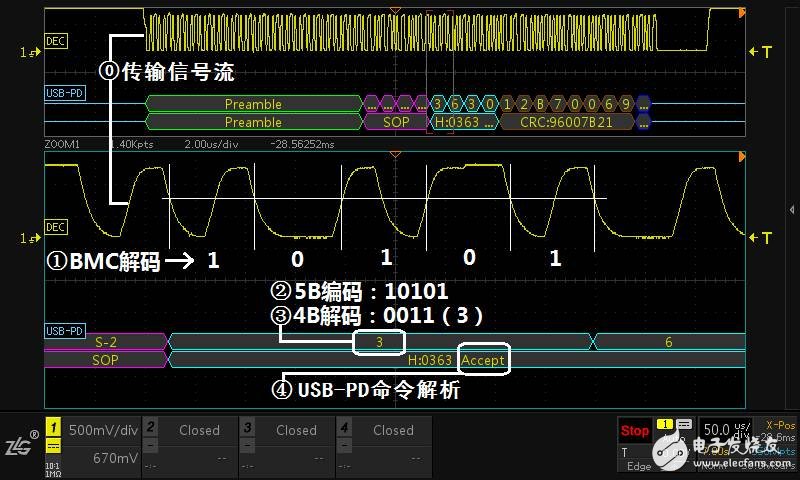Click the red Stop run indicator
Image resolution: width=800 pixels, height=480 pixels.
[x=634, y=431]
